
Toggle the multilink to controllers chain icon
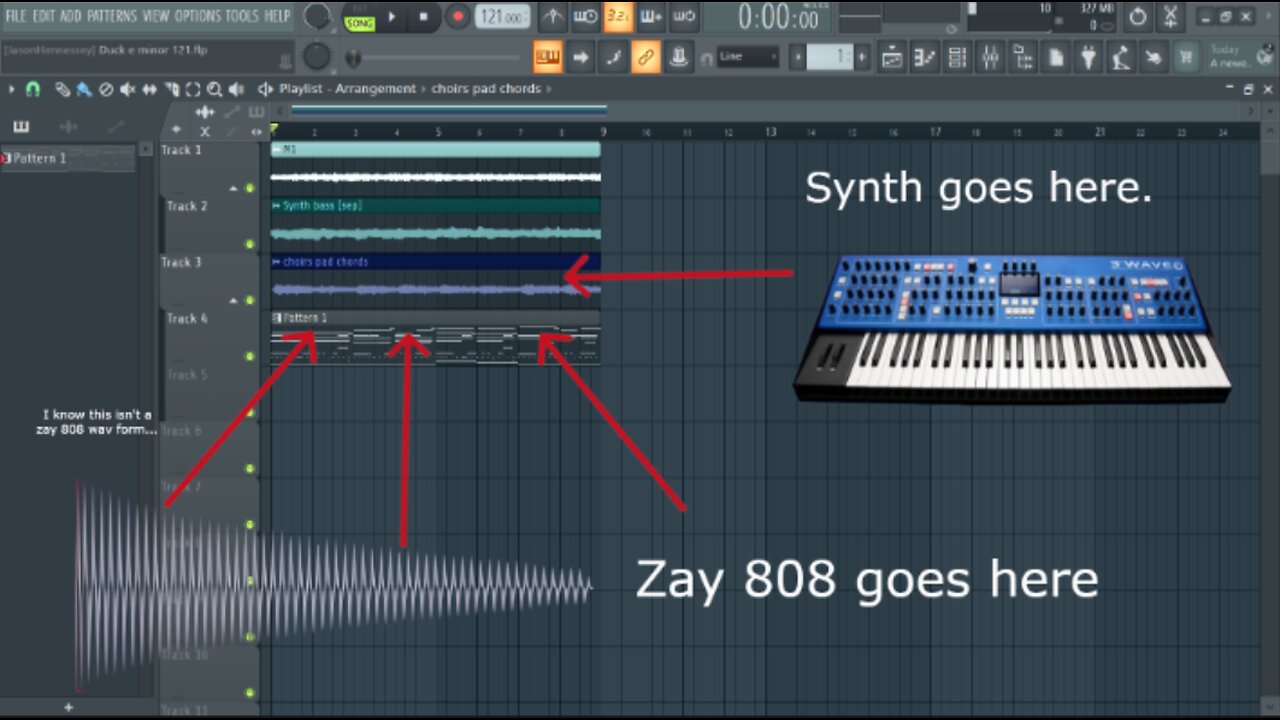[x=646, y=57]
